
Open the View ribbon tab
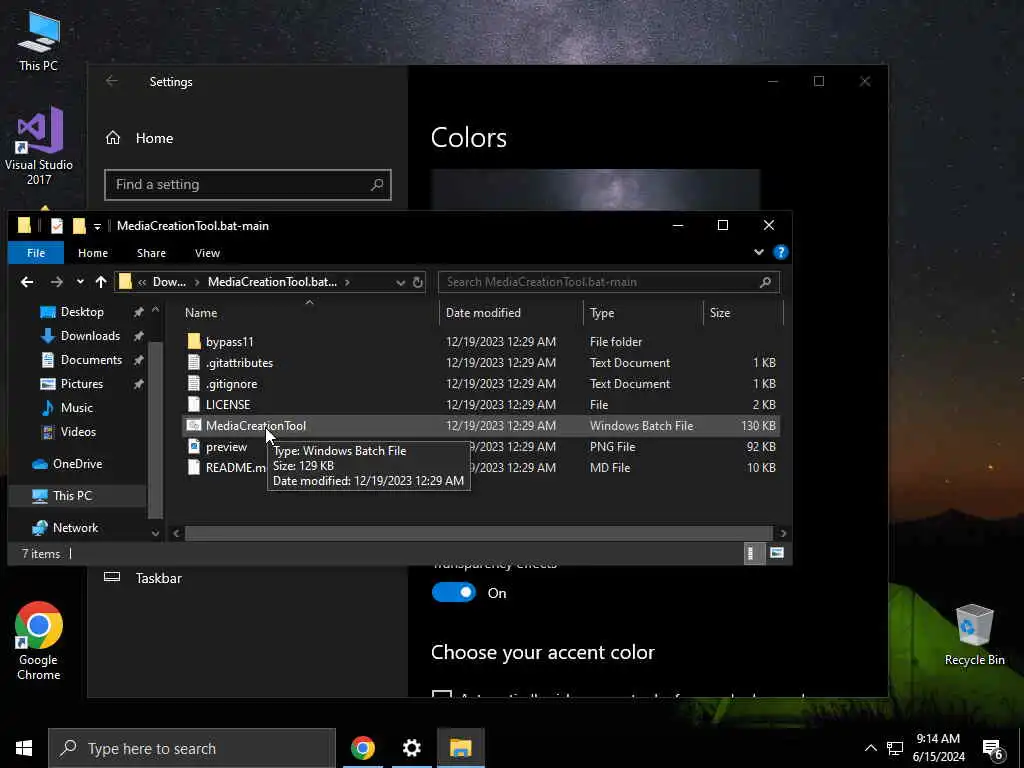207,253
